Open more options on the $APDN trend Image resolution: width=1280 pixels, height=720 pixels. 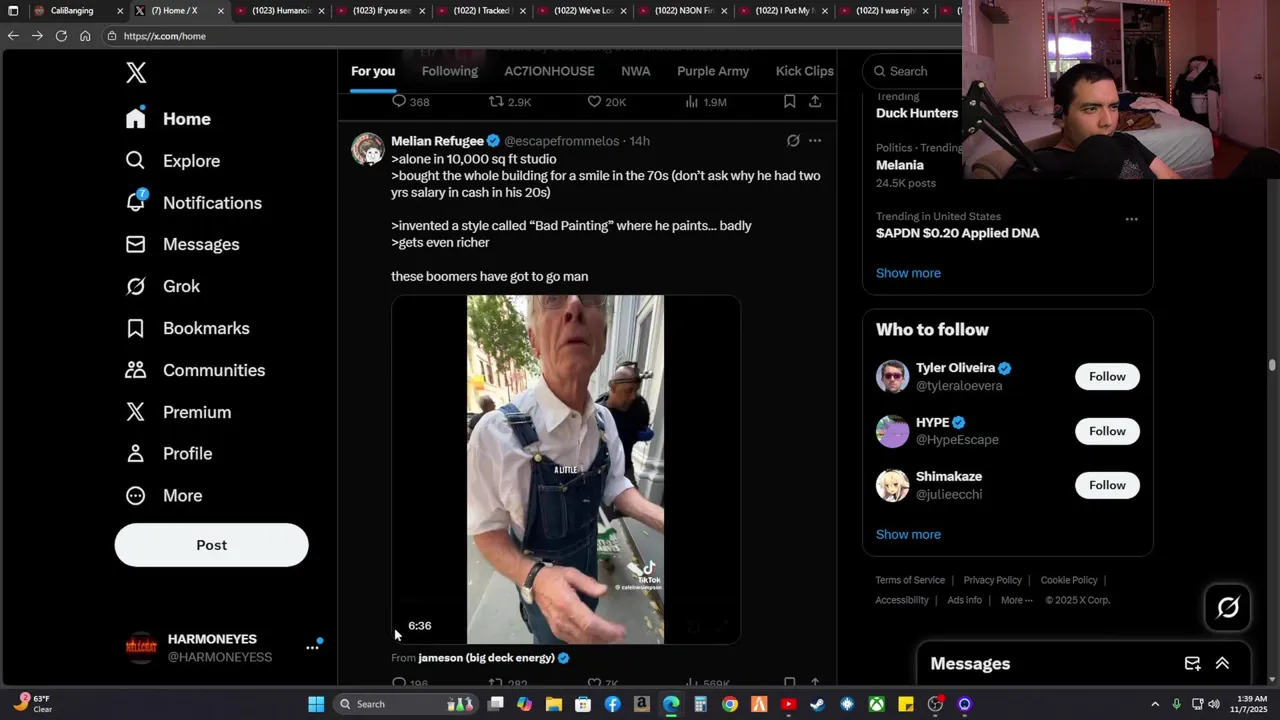[x=1131, y=219]
